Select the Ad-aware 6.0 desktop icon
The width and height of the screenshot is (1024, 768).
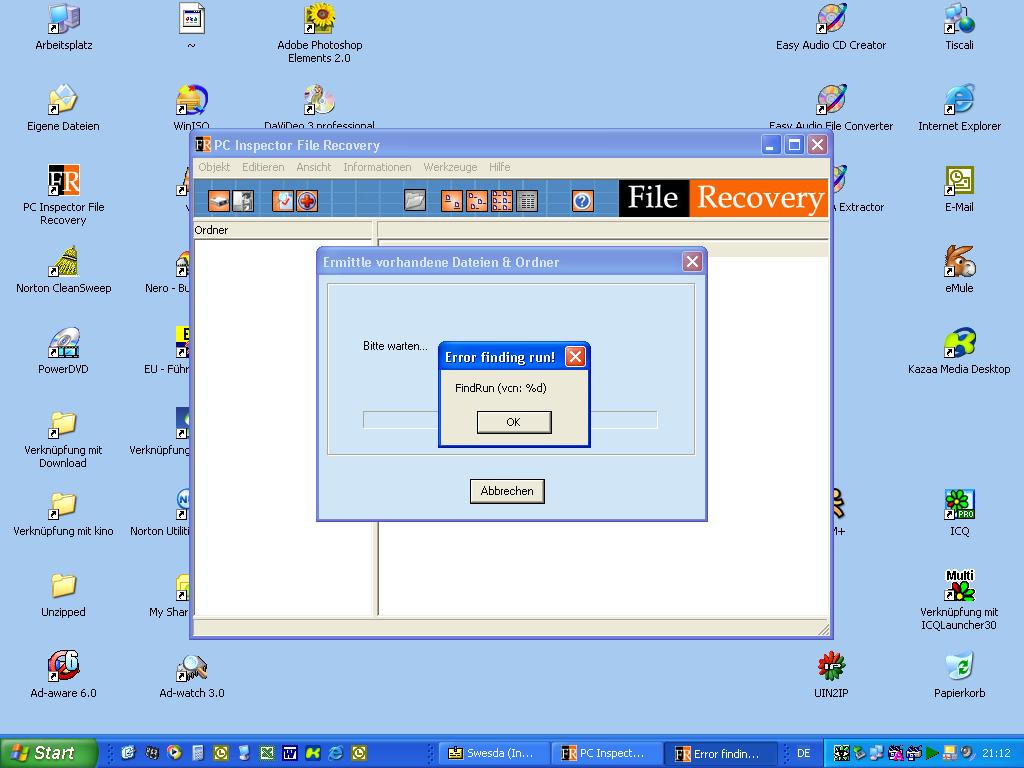click(63, 675)
